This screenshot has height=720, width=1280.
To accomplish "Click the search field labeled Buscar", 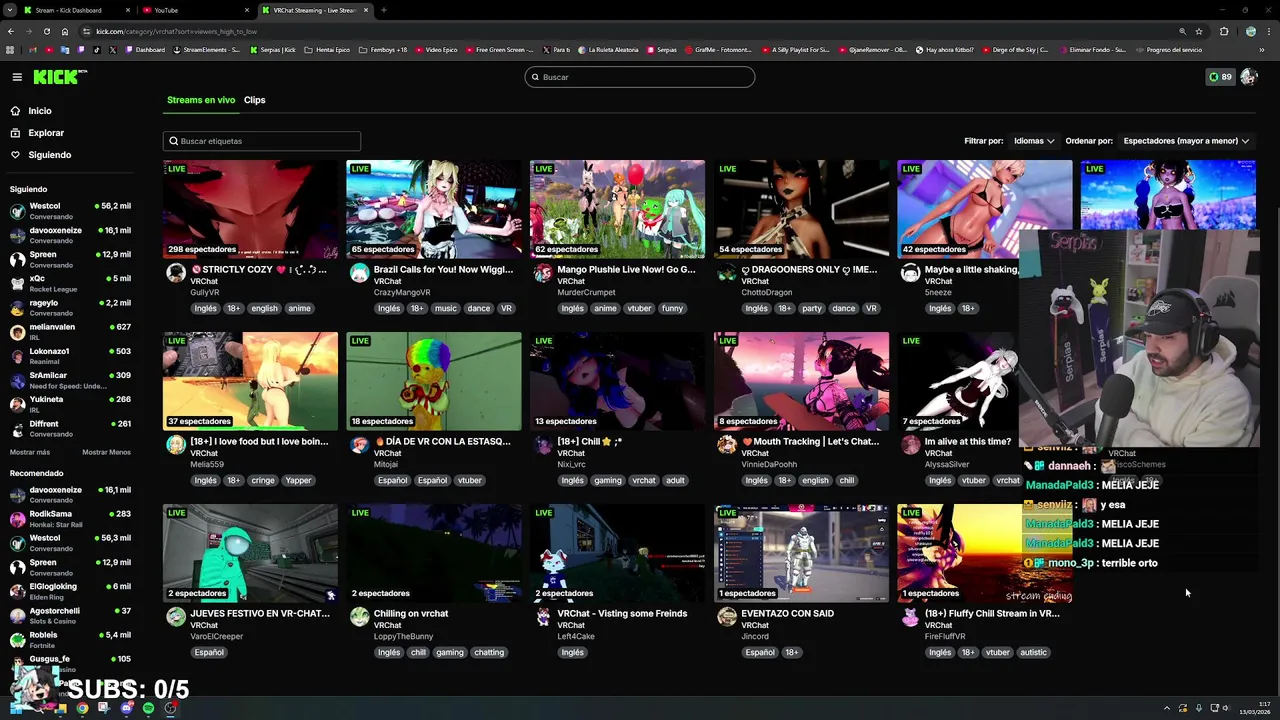I will (640, 77).
